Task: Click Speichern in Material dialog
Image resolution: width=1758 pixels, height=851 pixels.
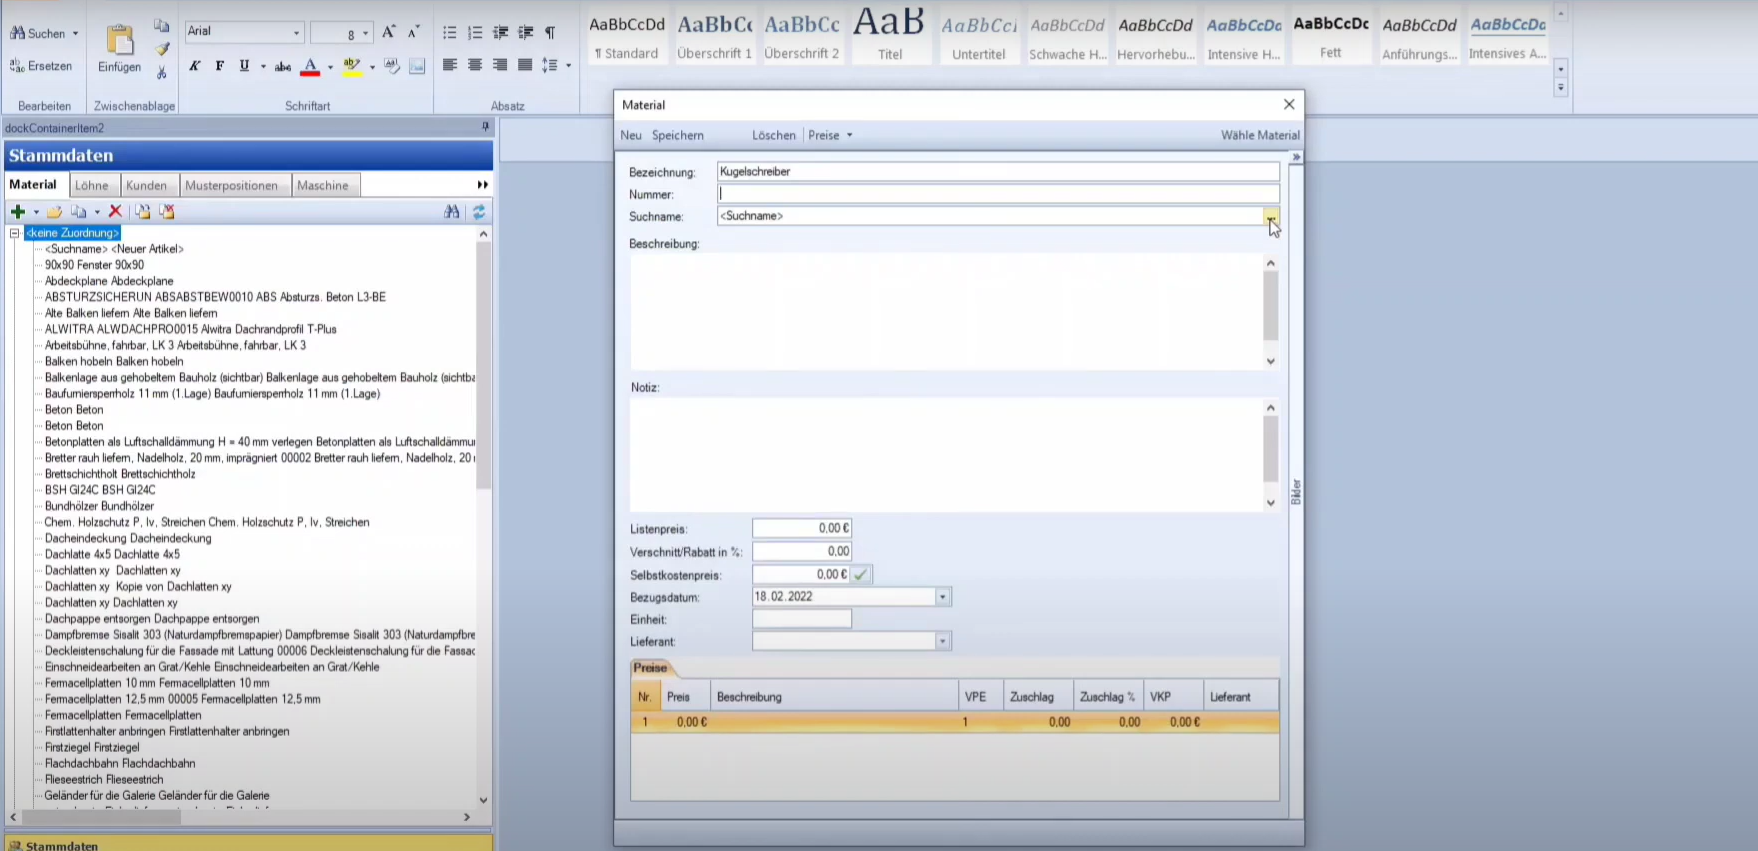Action: [678, 135]
